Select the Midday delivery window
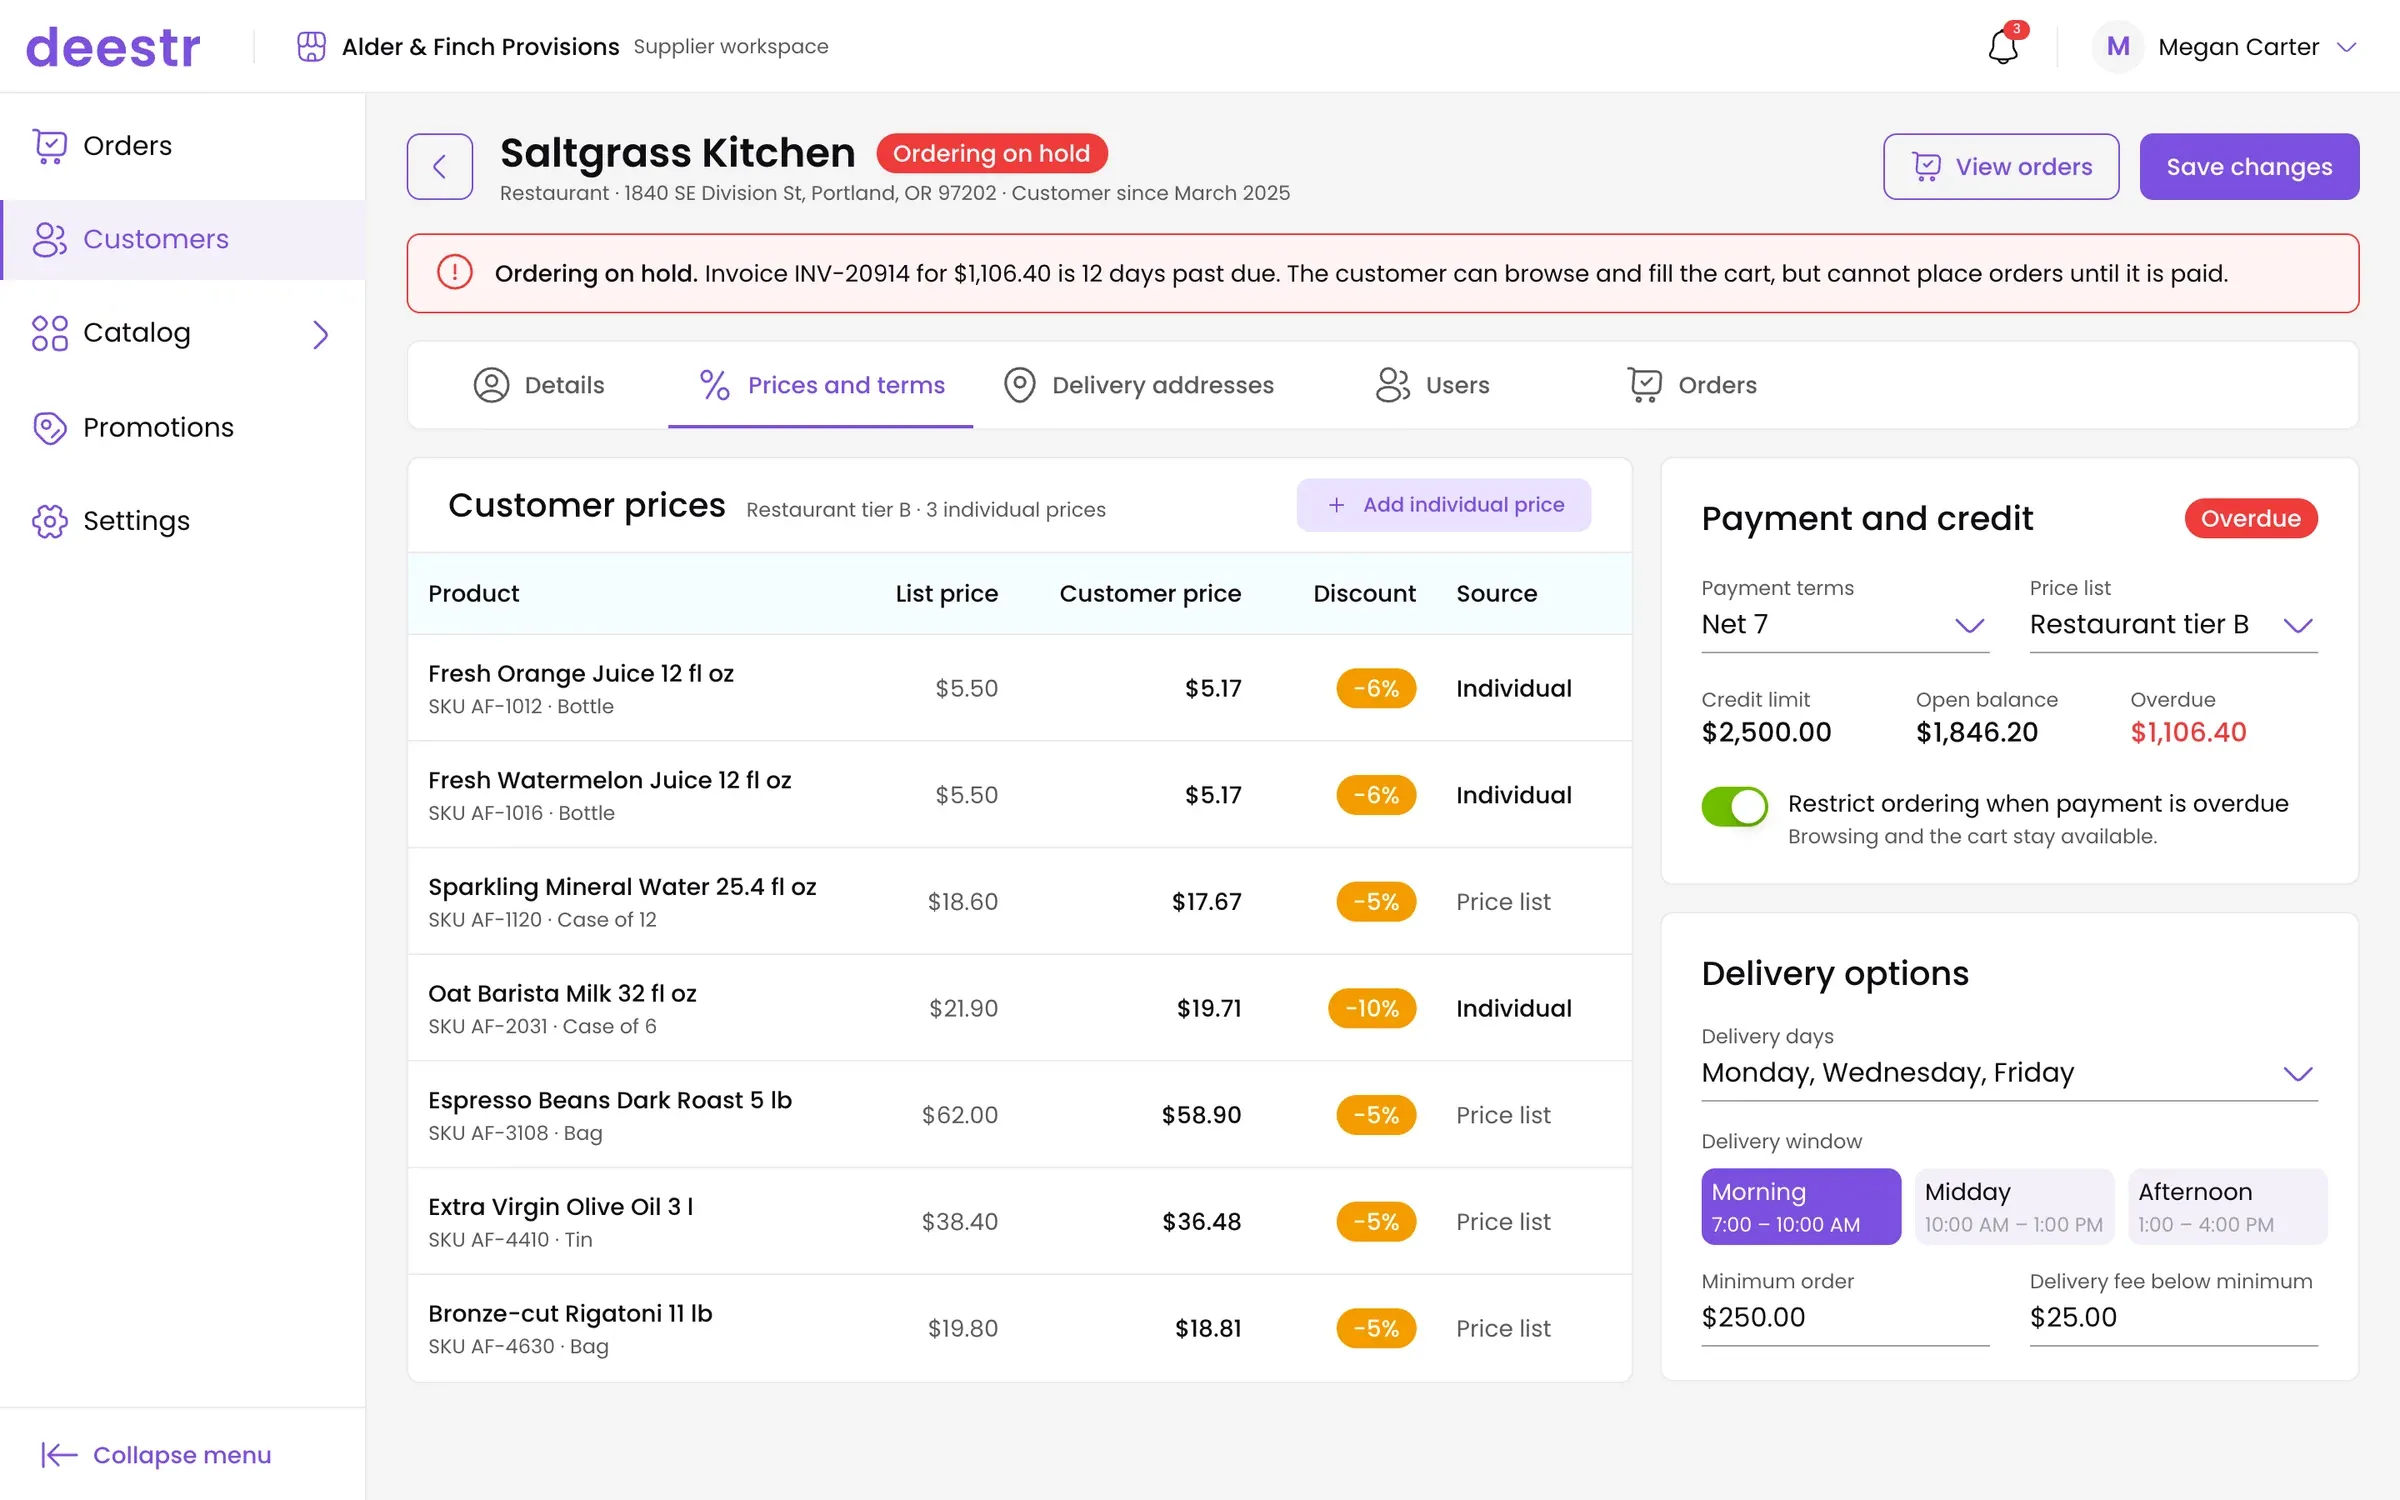Viewport: 2400px width, 1500px height. click(x=2014, y=1206)
